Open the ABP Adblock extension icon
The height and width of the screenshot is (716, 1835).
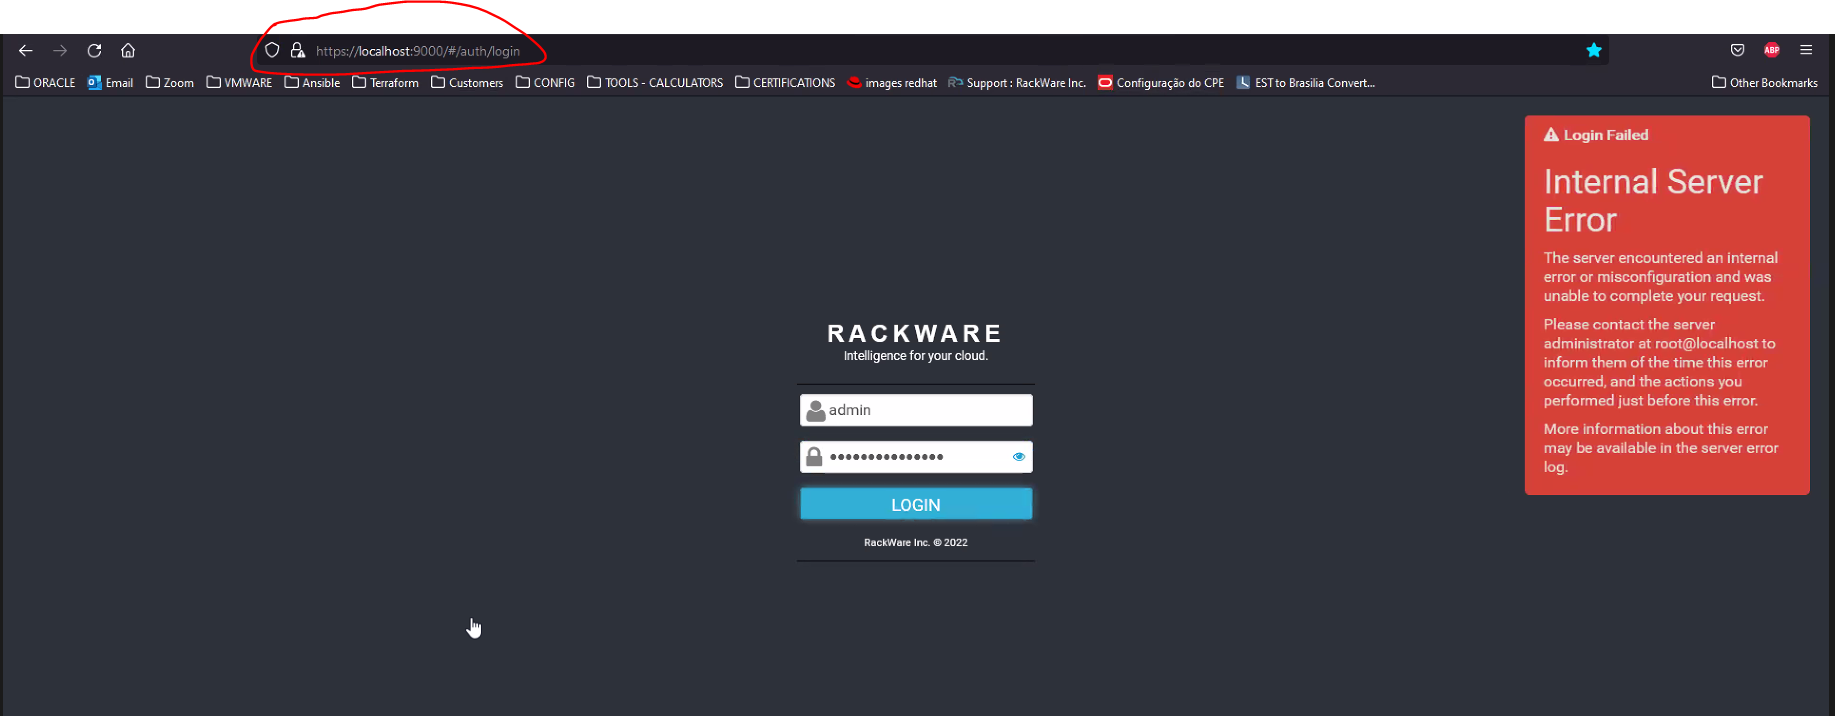[x=1772, y=50]
